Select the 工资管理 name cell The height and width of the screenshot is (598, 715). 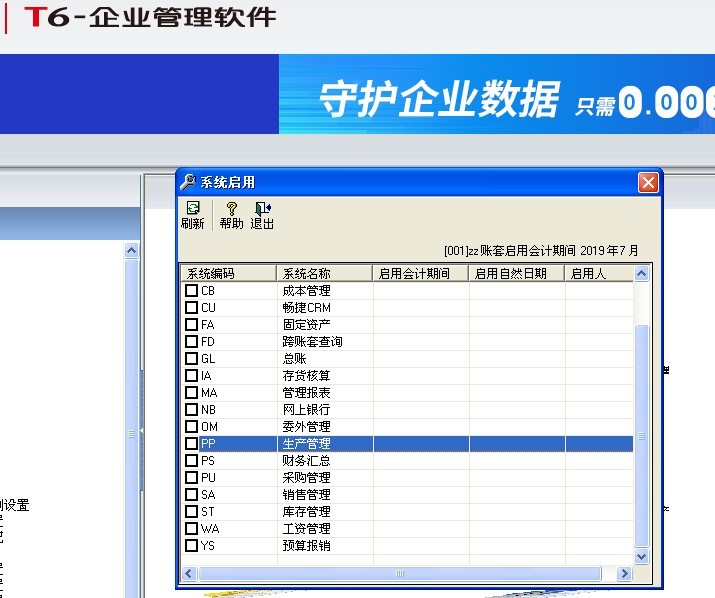click(325, 529)
